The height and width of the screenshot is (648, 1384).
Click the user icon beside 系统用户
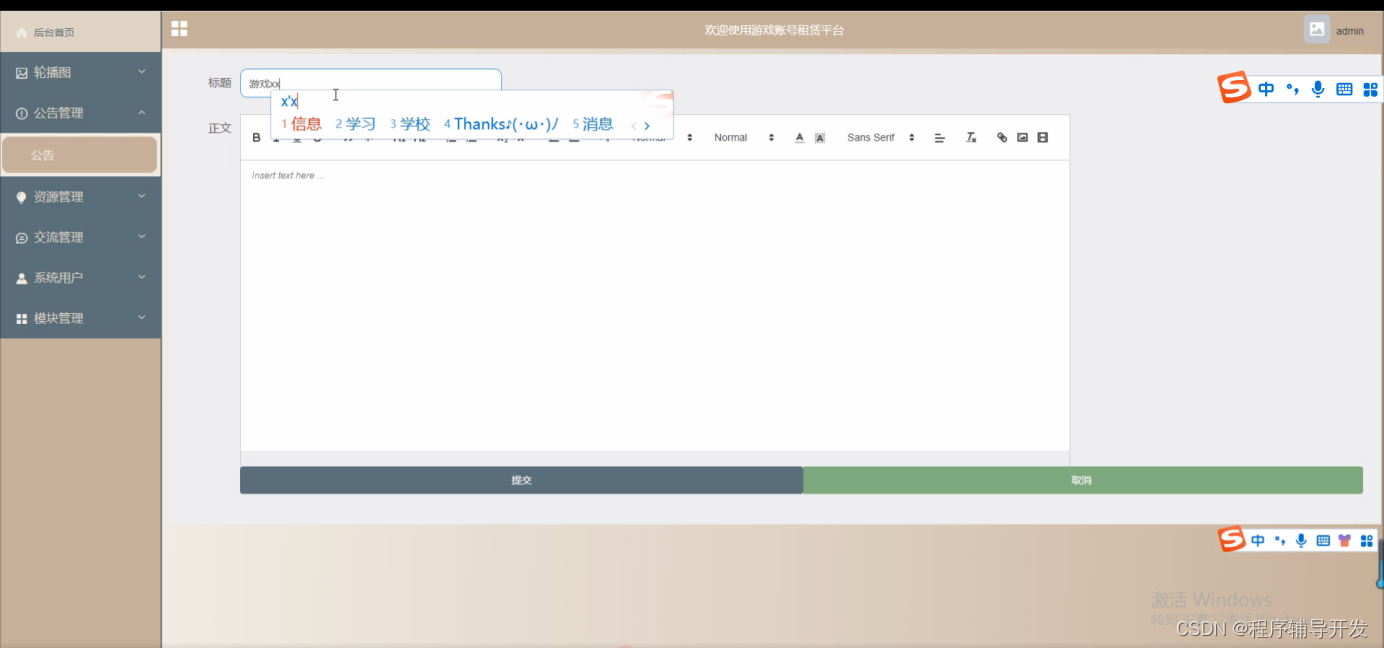pyautogui.click(x=22, y=279)
